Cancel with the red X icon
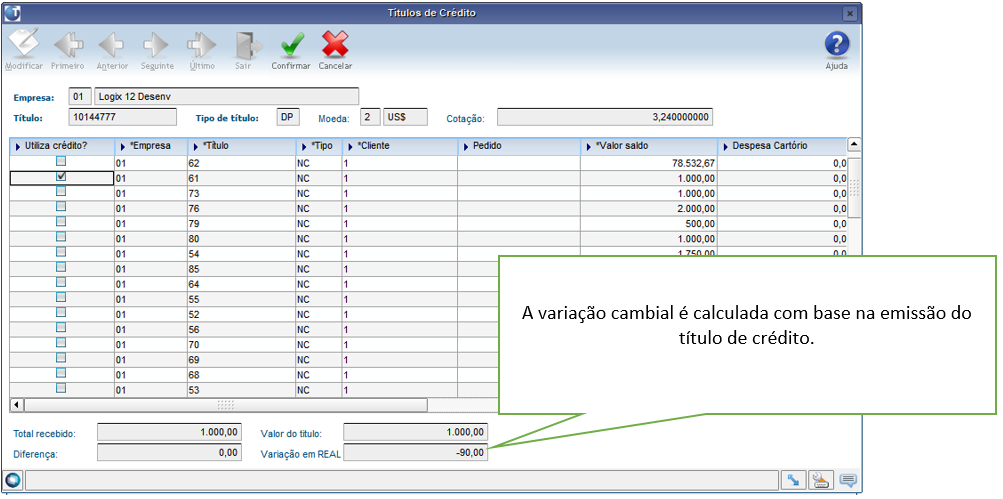 pyautogui.click(x=335, y=45)
